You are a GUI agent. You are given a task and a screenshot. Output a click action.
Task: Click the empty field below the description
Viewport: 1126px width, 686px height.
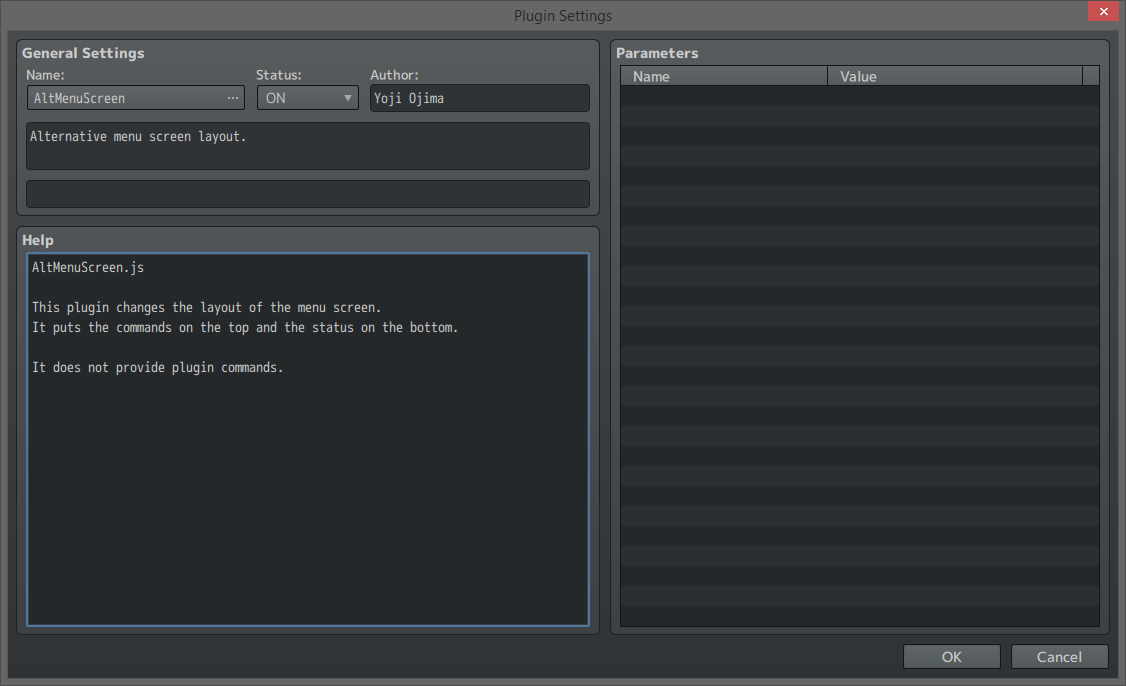[x=307, y=193]
